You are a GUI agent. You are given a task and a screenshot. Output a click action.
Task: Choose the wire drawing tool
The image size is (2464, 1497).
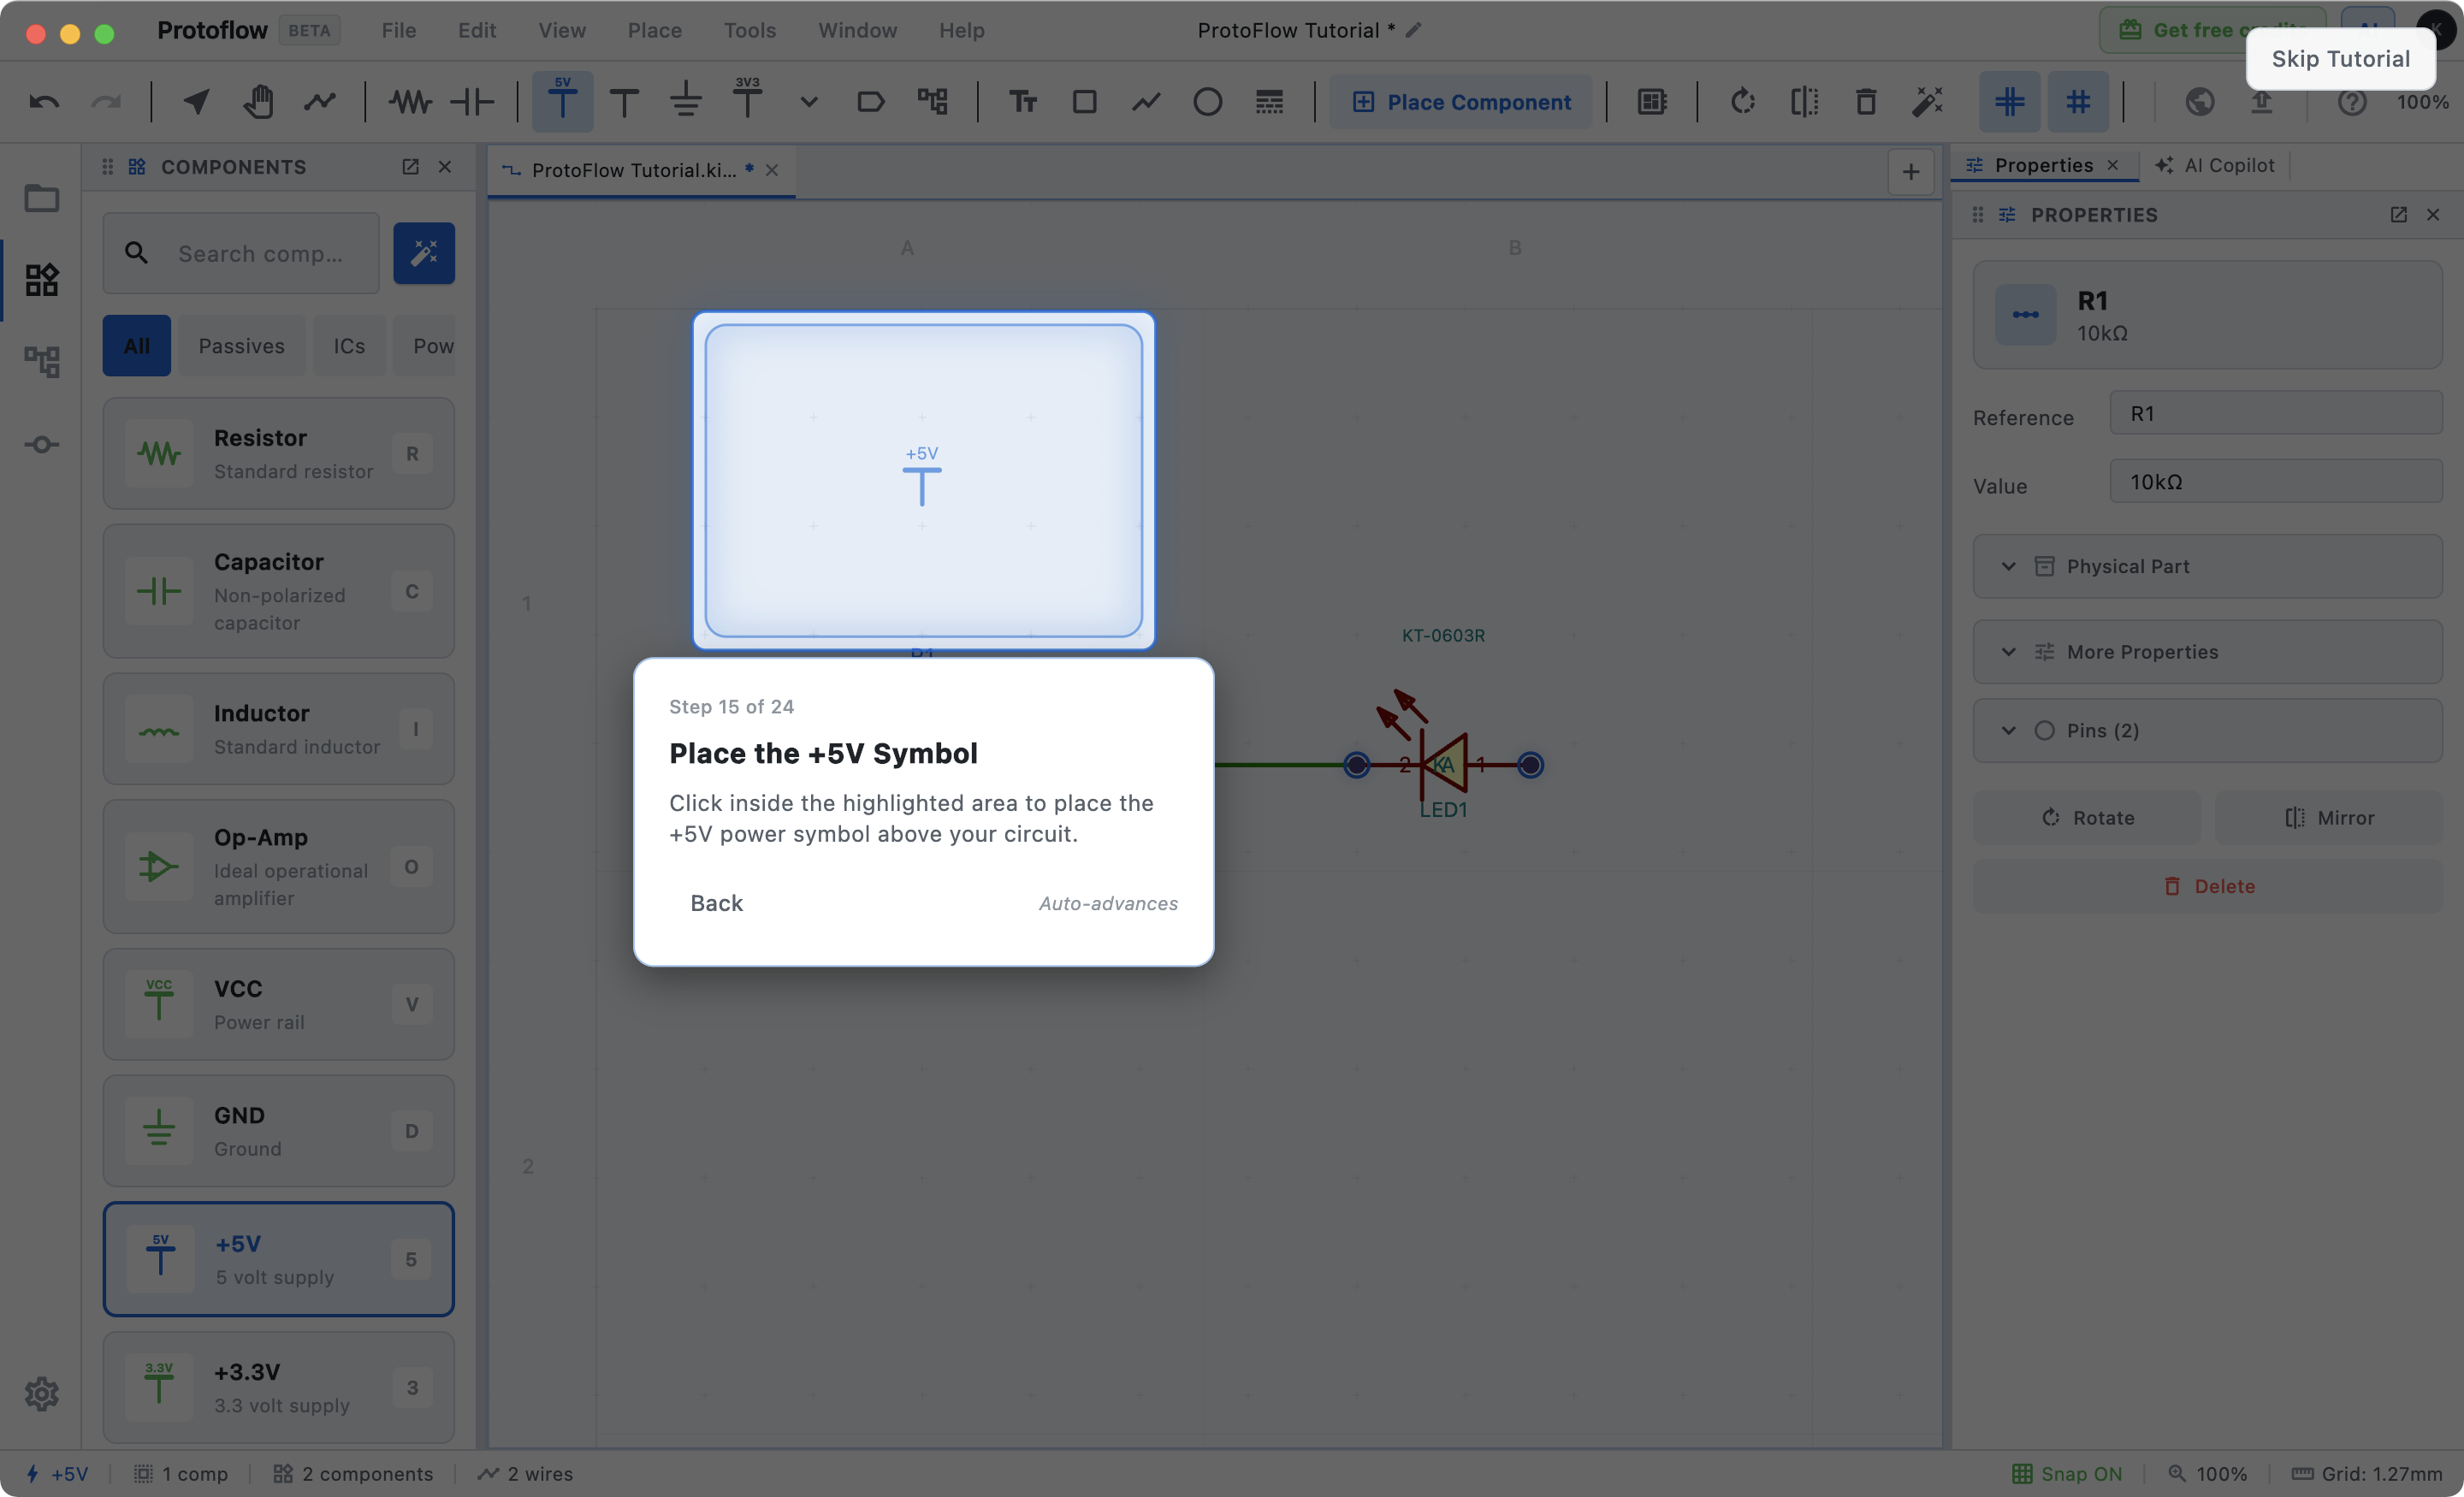coord(320,101)
